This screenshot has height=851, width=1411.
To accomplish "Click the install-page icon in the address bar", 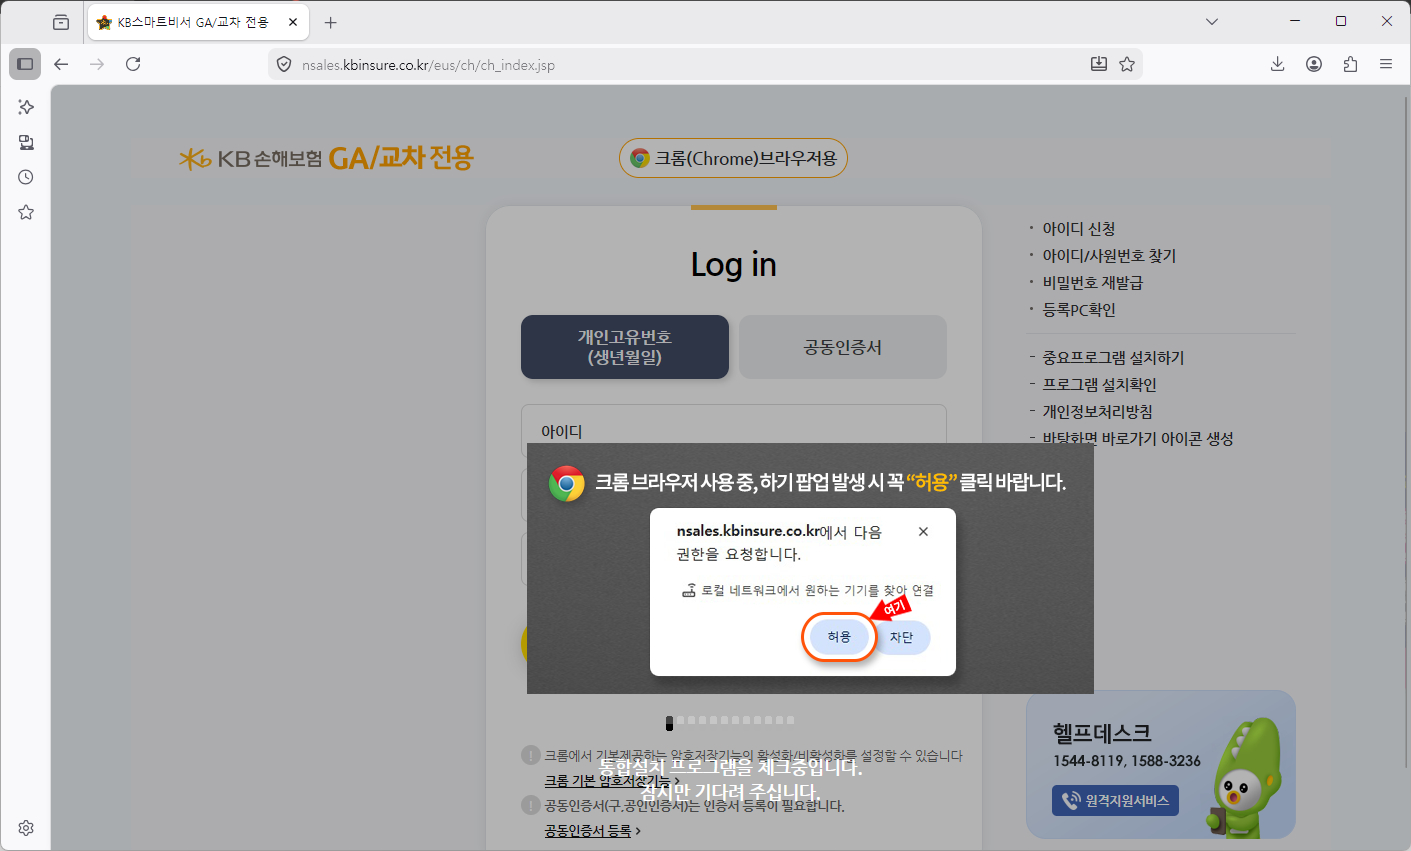I will pyautogui.click(x=1099, y=64).
